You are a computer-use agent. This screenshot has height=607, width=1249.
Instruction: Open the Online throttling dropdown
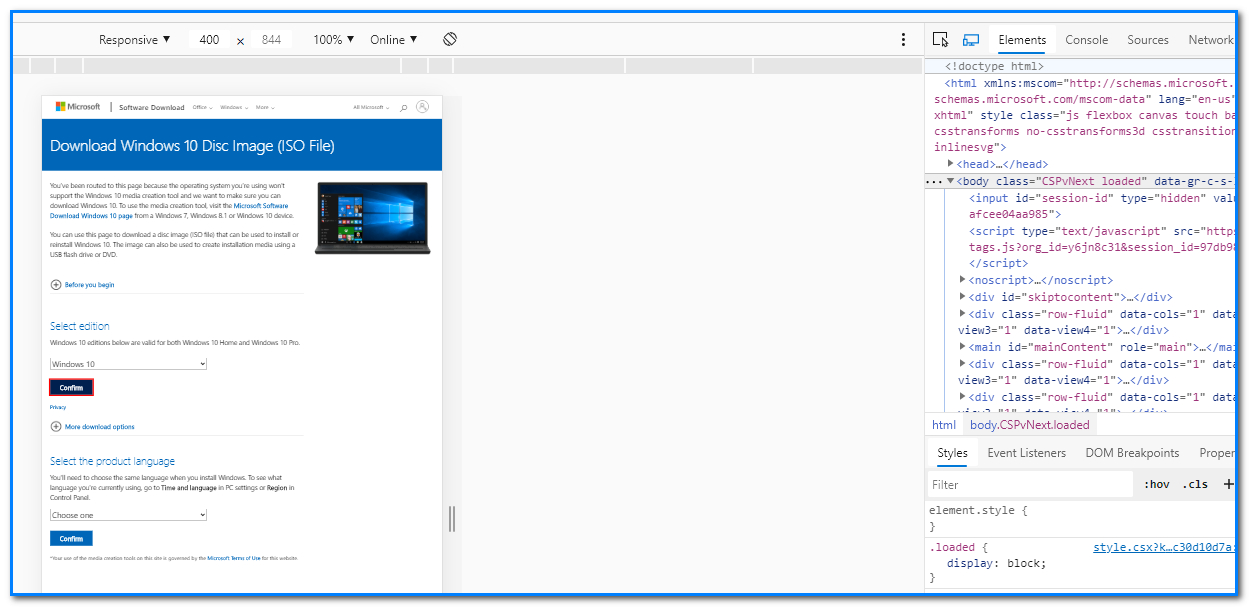pyautogui.click(x=393, y=40)
